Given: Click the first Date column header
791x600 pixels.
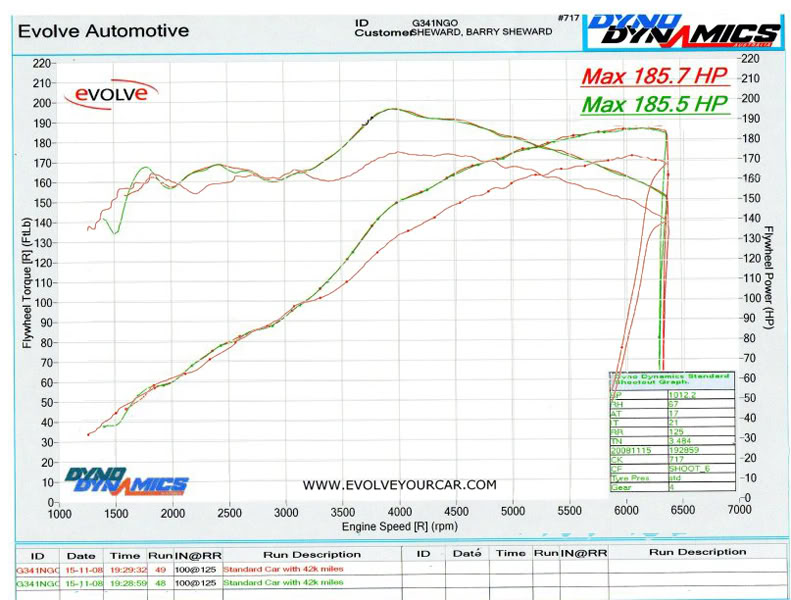Looking at the screenshot, I should 80,553.
